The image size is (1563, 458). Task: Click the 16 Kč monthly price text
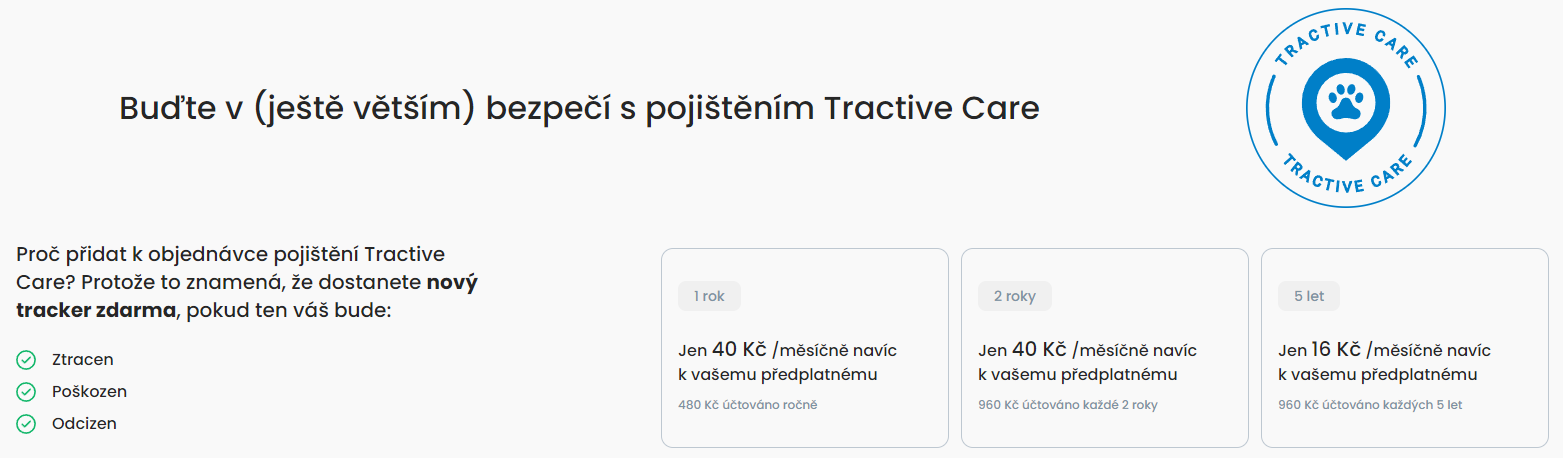coord(1336,350)
